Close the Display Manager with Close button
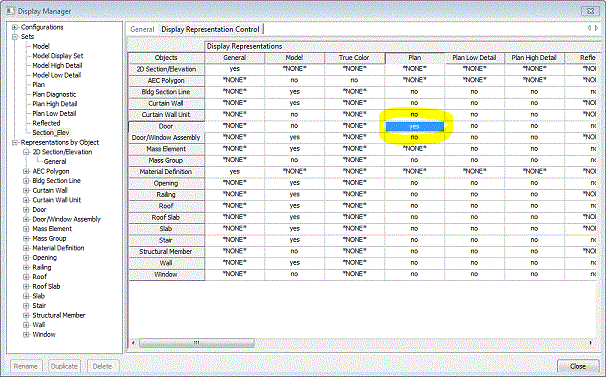Screen dimensions: 606x377 click(x=578, y=366)
